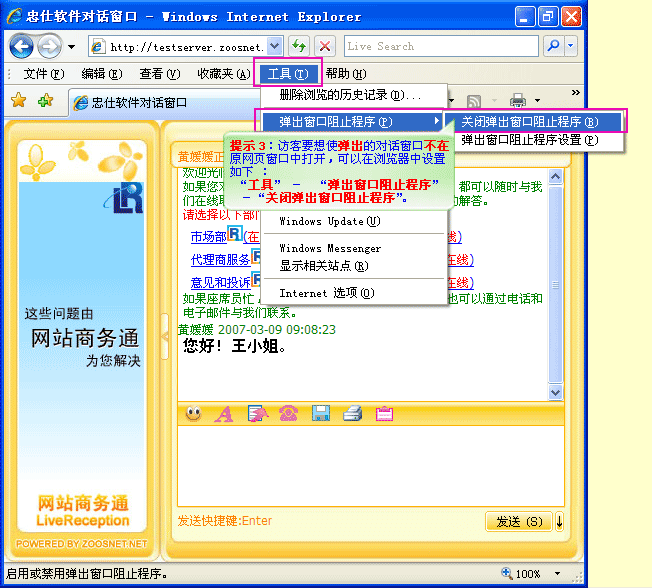This screenshot has width=652, height=588.
Task: Print the chat with the printer icon
Action: pos(352,413)
